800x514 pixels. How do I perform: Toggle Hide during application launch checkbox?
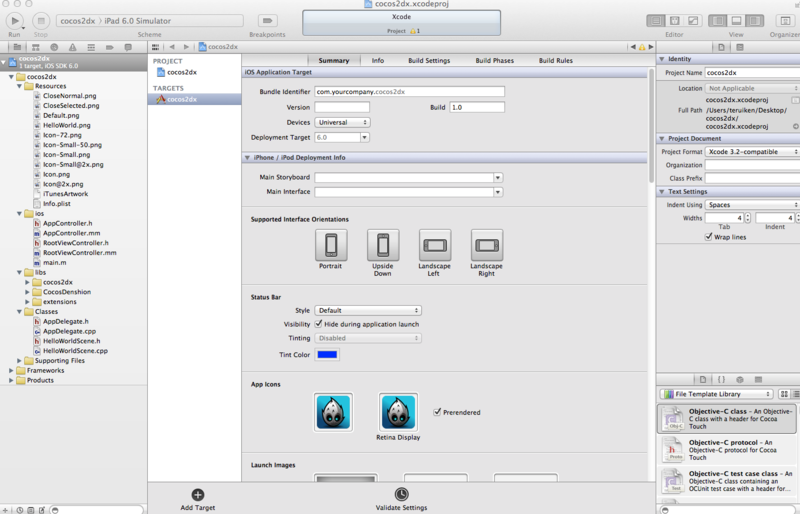pos(318,324)
